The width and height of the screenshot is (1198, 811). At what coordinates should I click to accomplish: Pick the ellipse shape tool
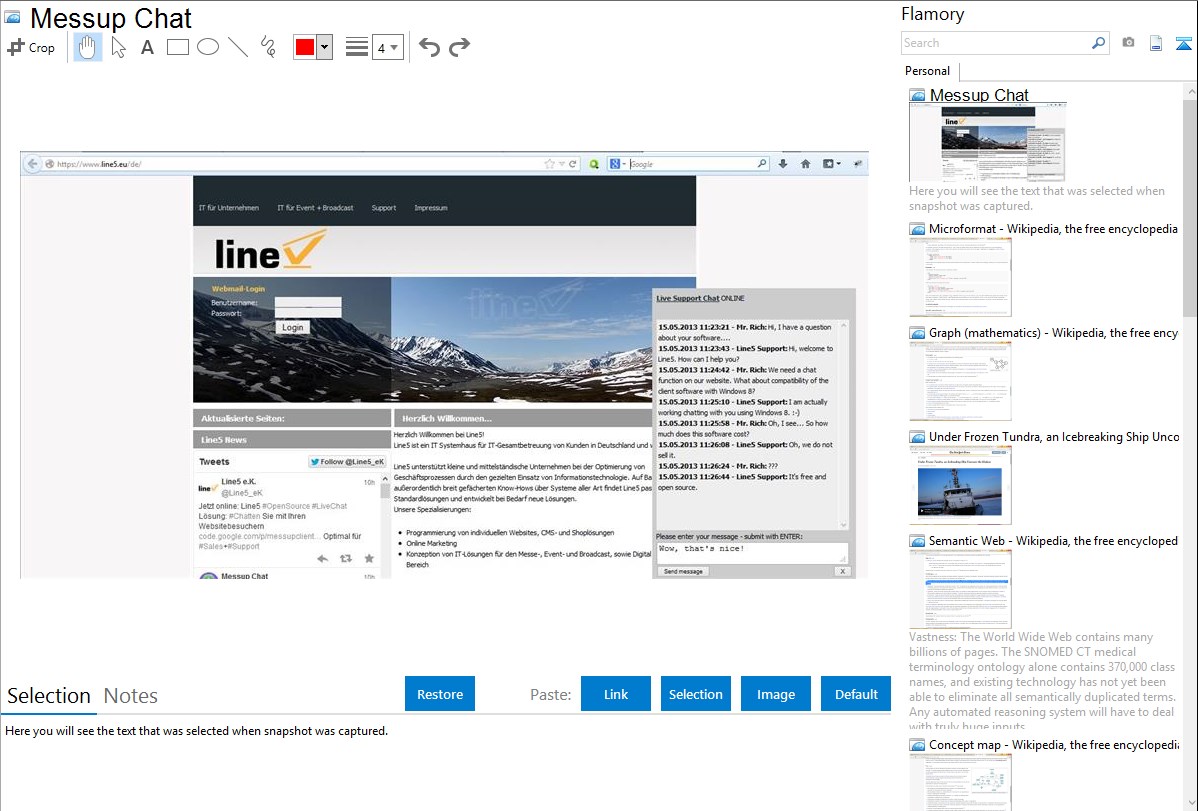208,47
